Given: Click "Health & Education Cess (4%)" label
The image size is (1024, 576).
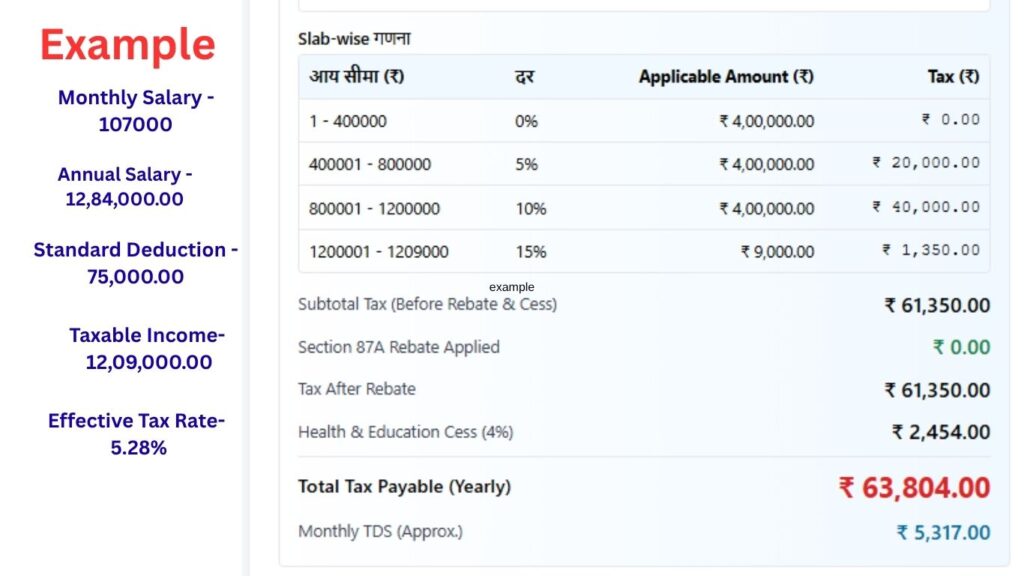Looking at the screenshot, I should point(404,431).
